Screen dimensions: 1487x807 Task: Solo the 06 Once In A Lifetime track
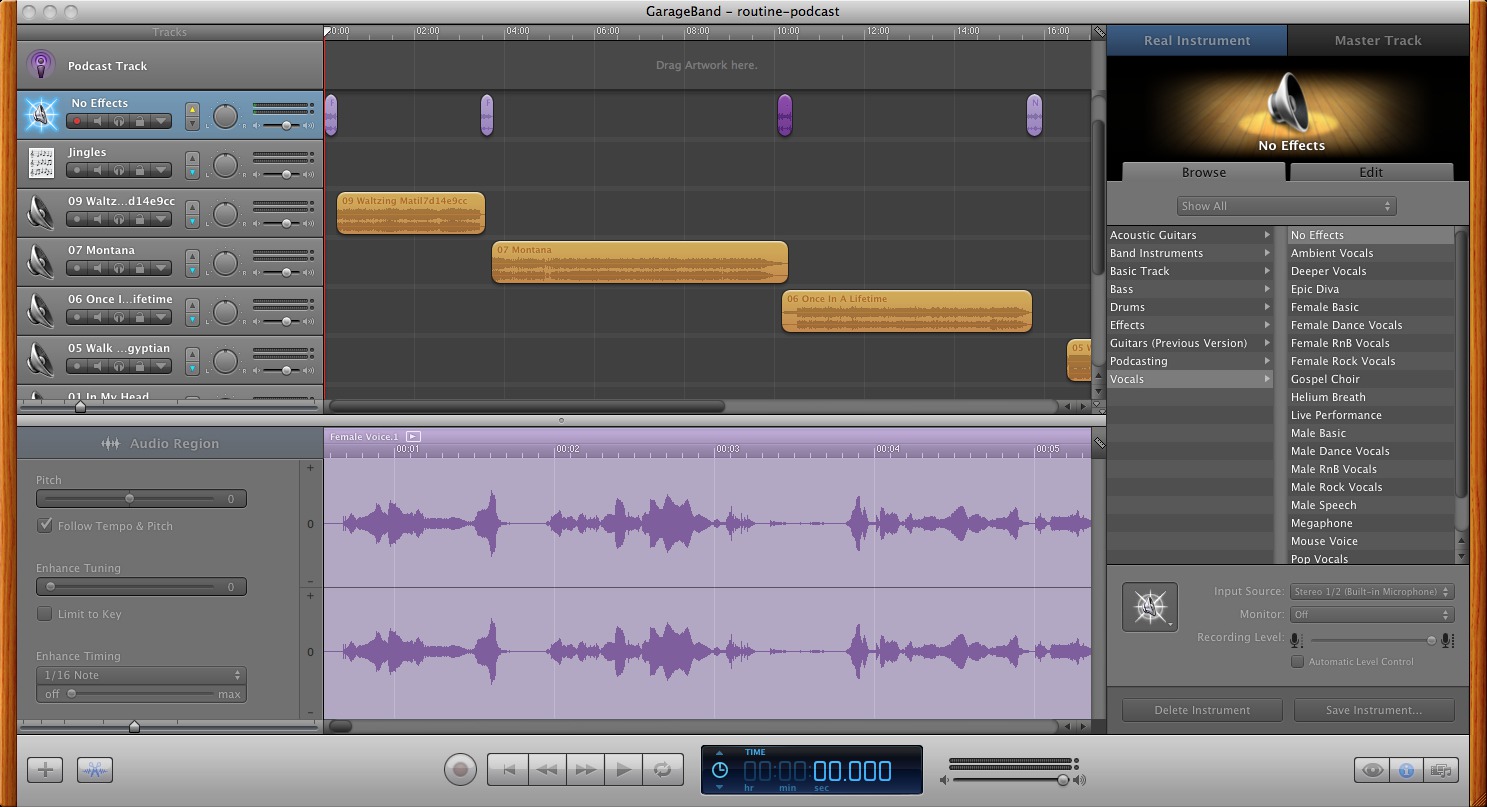tap(119, 317)
